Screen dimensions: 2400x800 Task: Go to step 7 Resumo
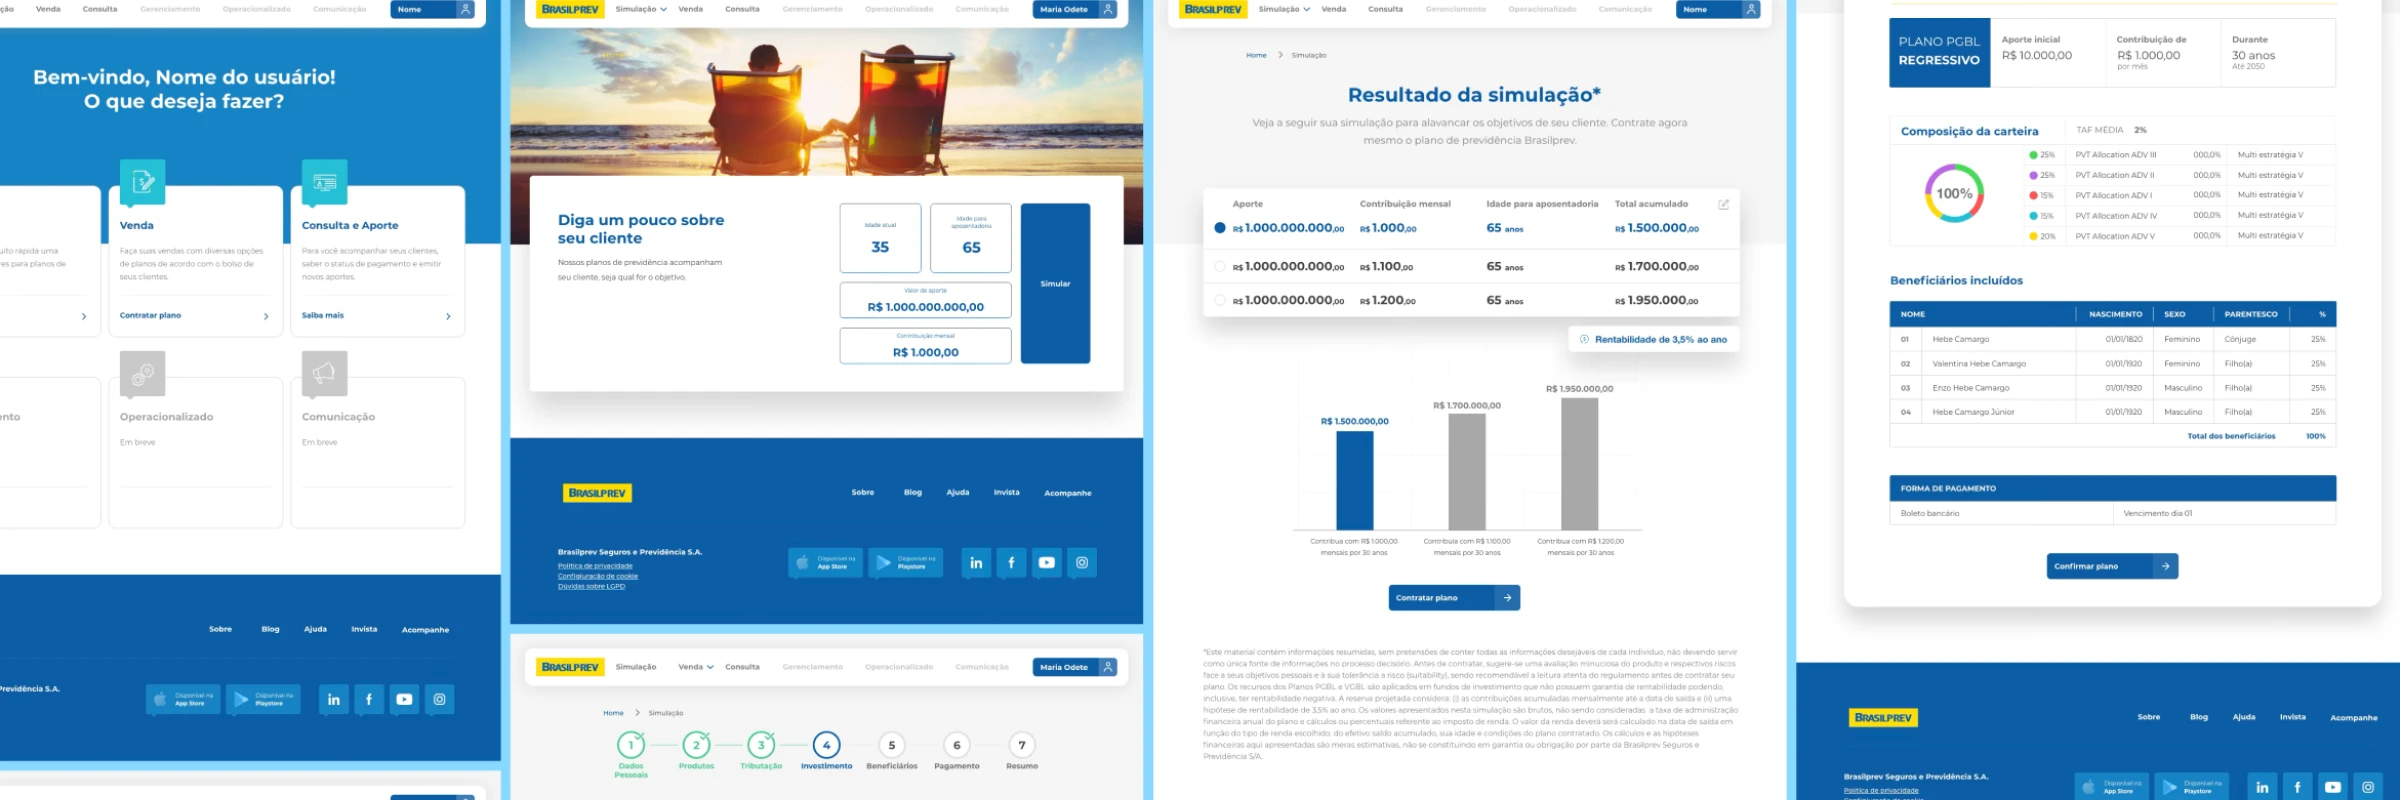(1022, 745)
